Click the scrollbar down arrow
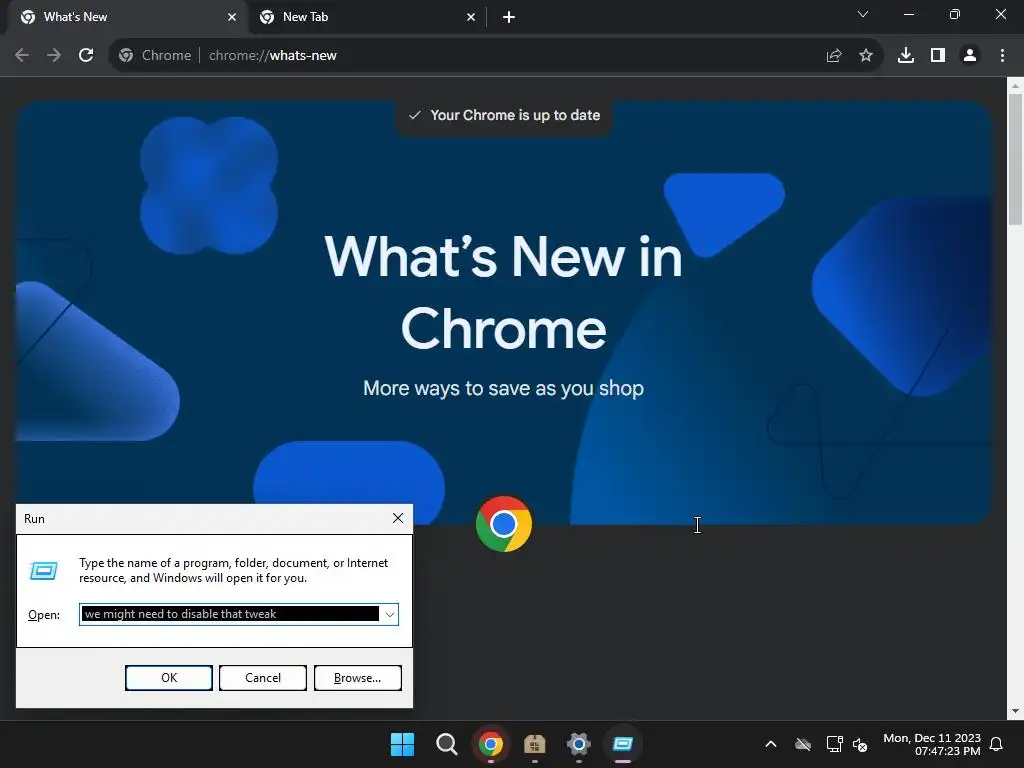Image resolution: width=1024 pixels, height=768 pixels. 1016,711
